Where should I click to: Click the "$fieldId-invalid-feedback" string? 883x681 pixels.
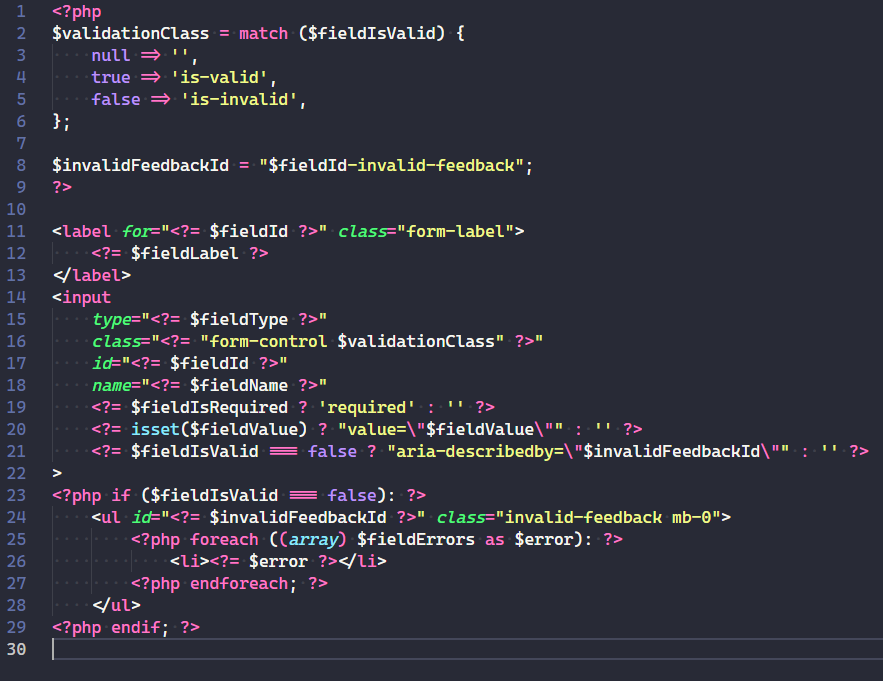[x=391, y=165]
